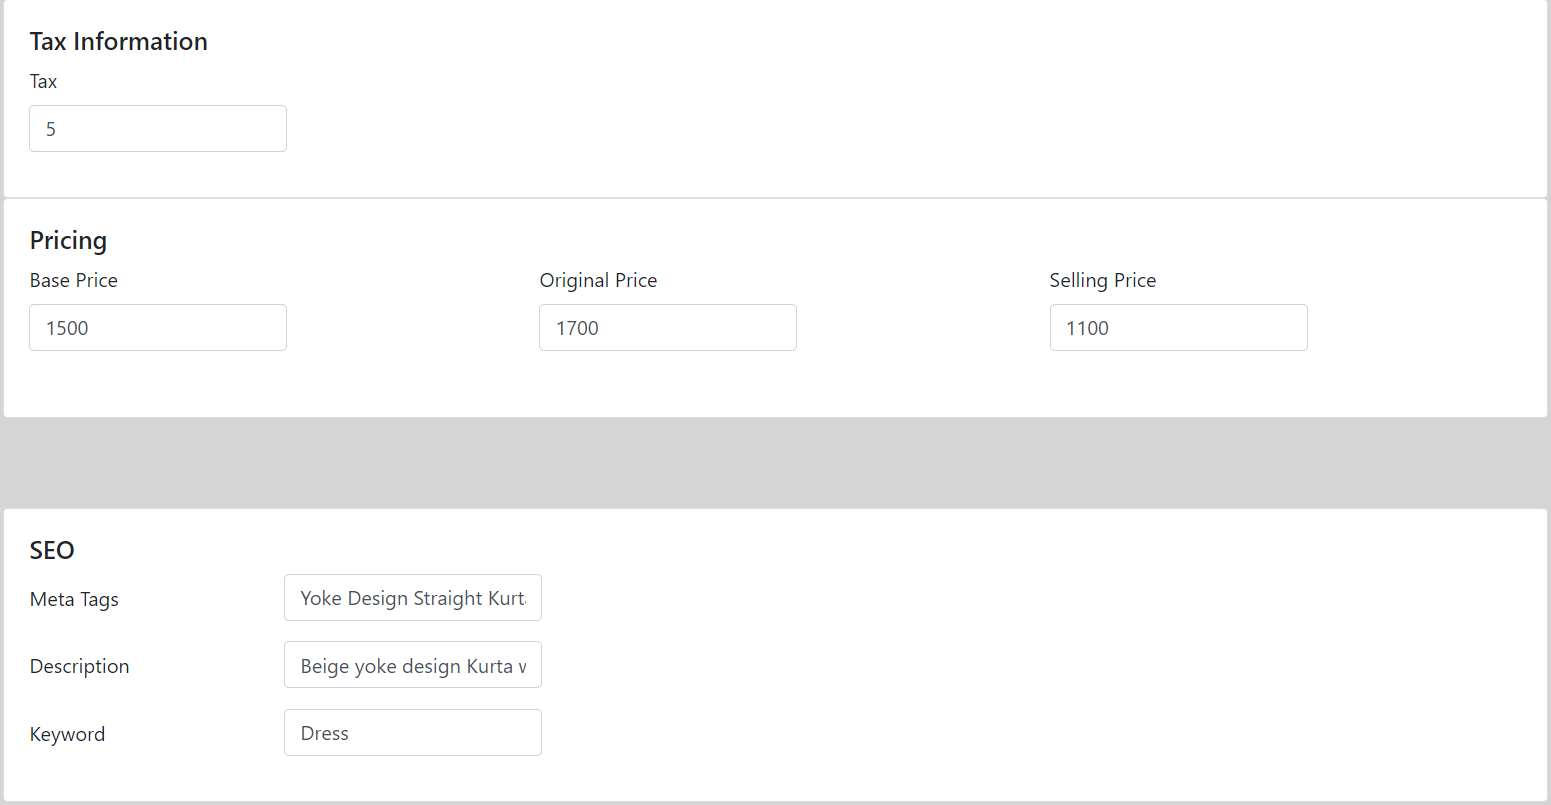Screen dimensions: 1551x805
Task: Click the SEO section heading
Action: click(x=52, y=551)
